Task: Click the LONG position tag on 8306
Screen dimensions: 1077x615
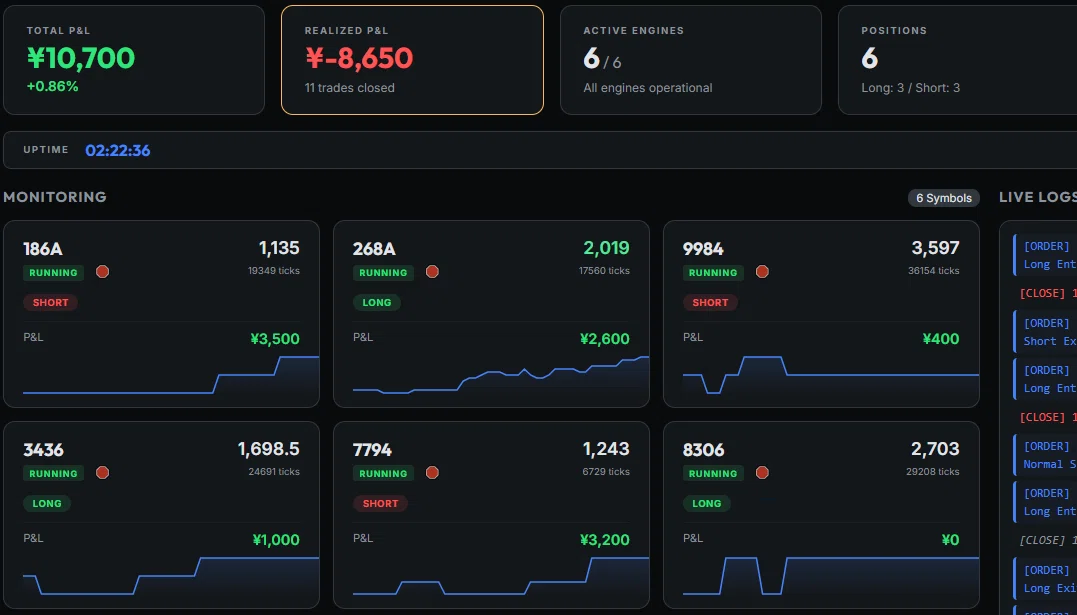Action: point(706,503)
